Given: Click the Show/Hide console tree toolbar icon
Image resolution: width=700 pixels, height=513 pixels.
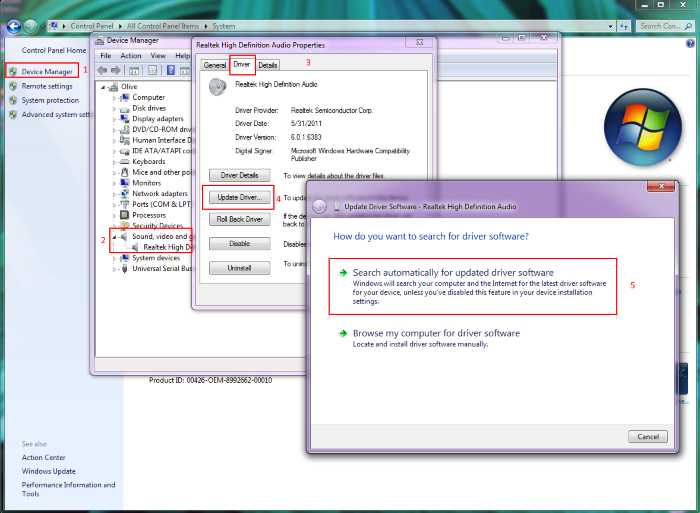Looking at the screenshot, I should (134, 70).
